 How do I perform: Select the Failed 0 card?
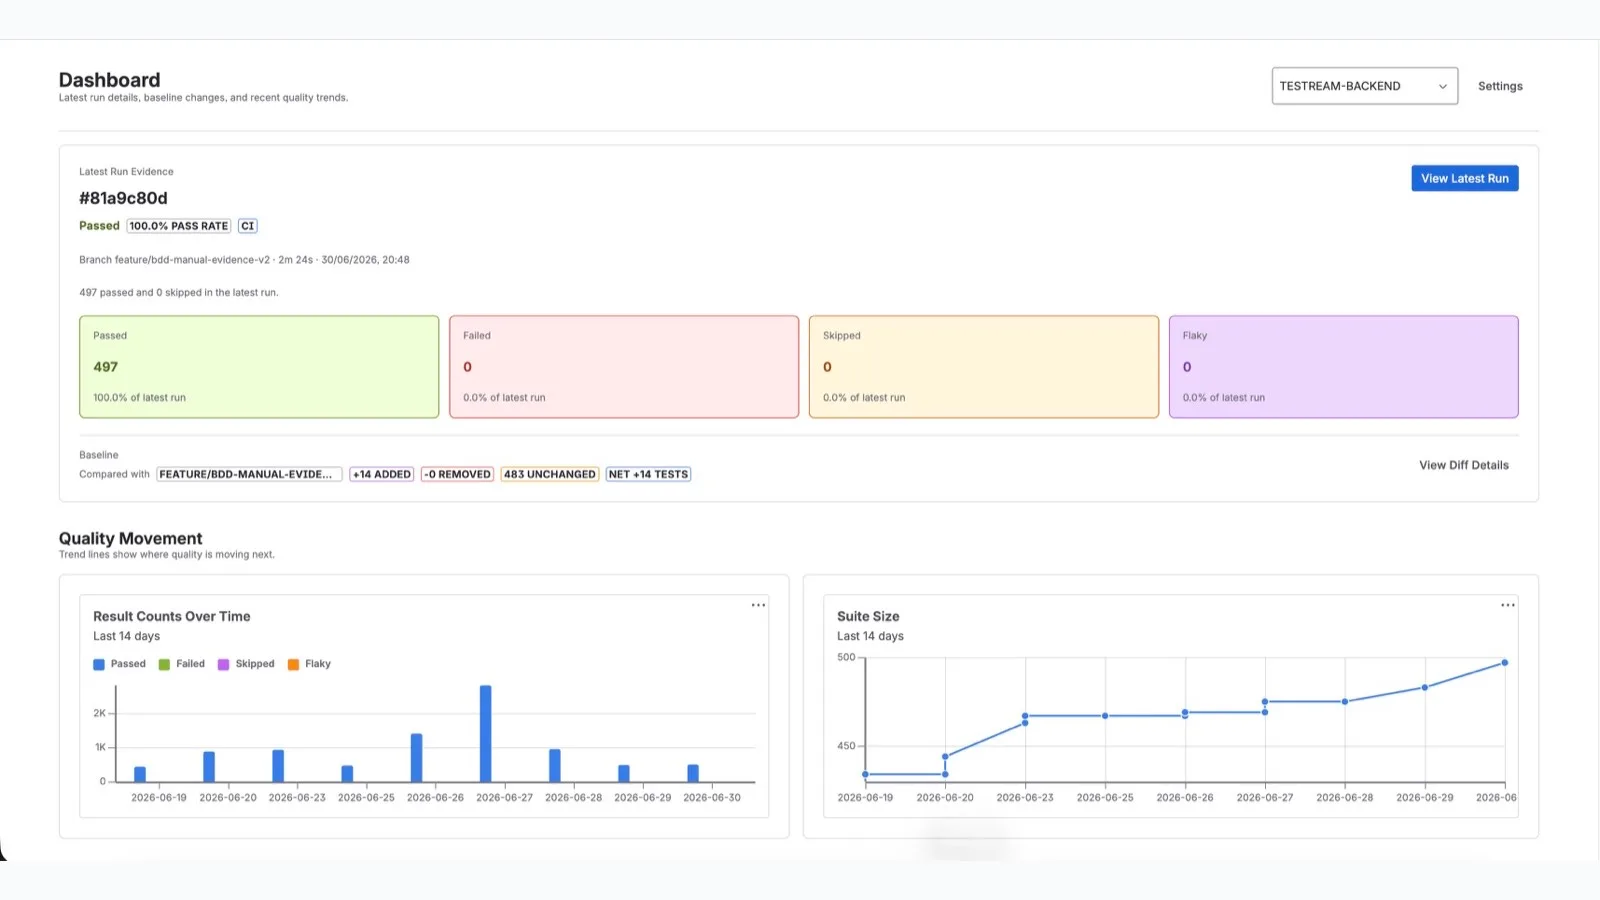[x=624, y=367]
